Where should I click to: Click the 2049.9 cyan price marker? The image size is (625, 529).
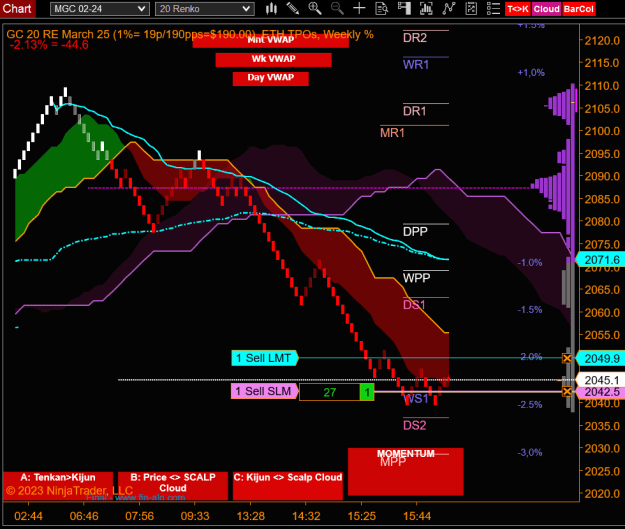point(600,358)
